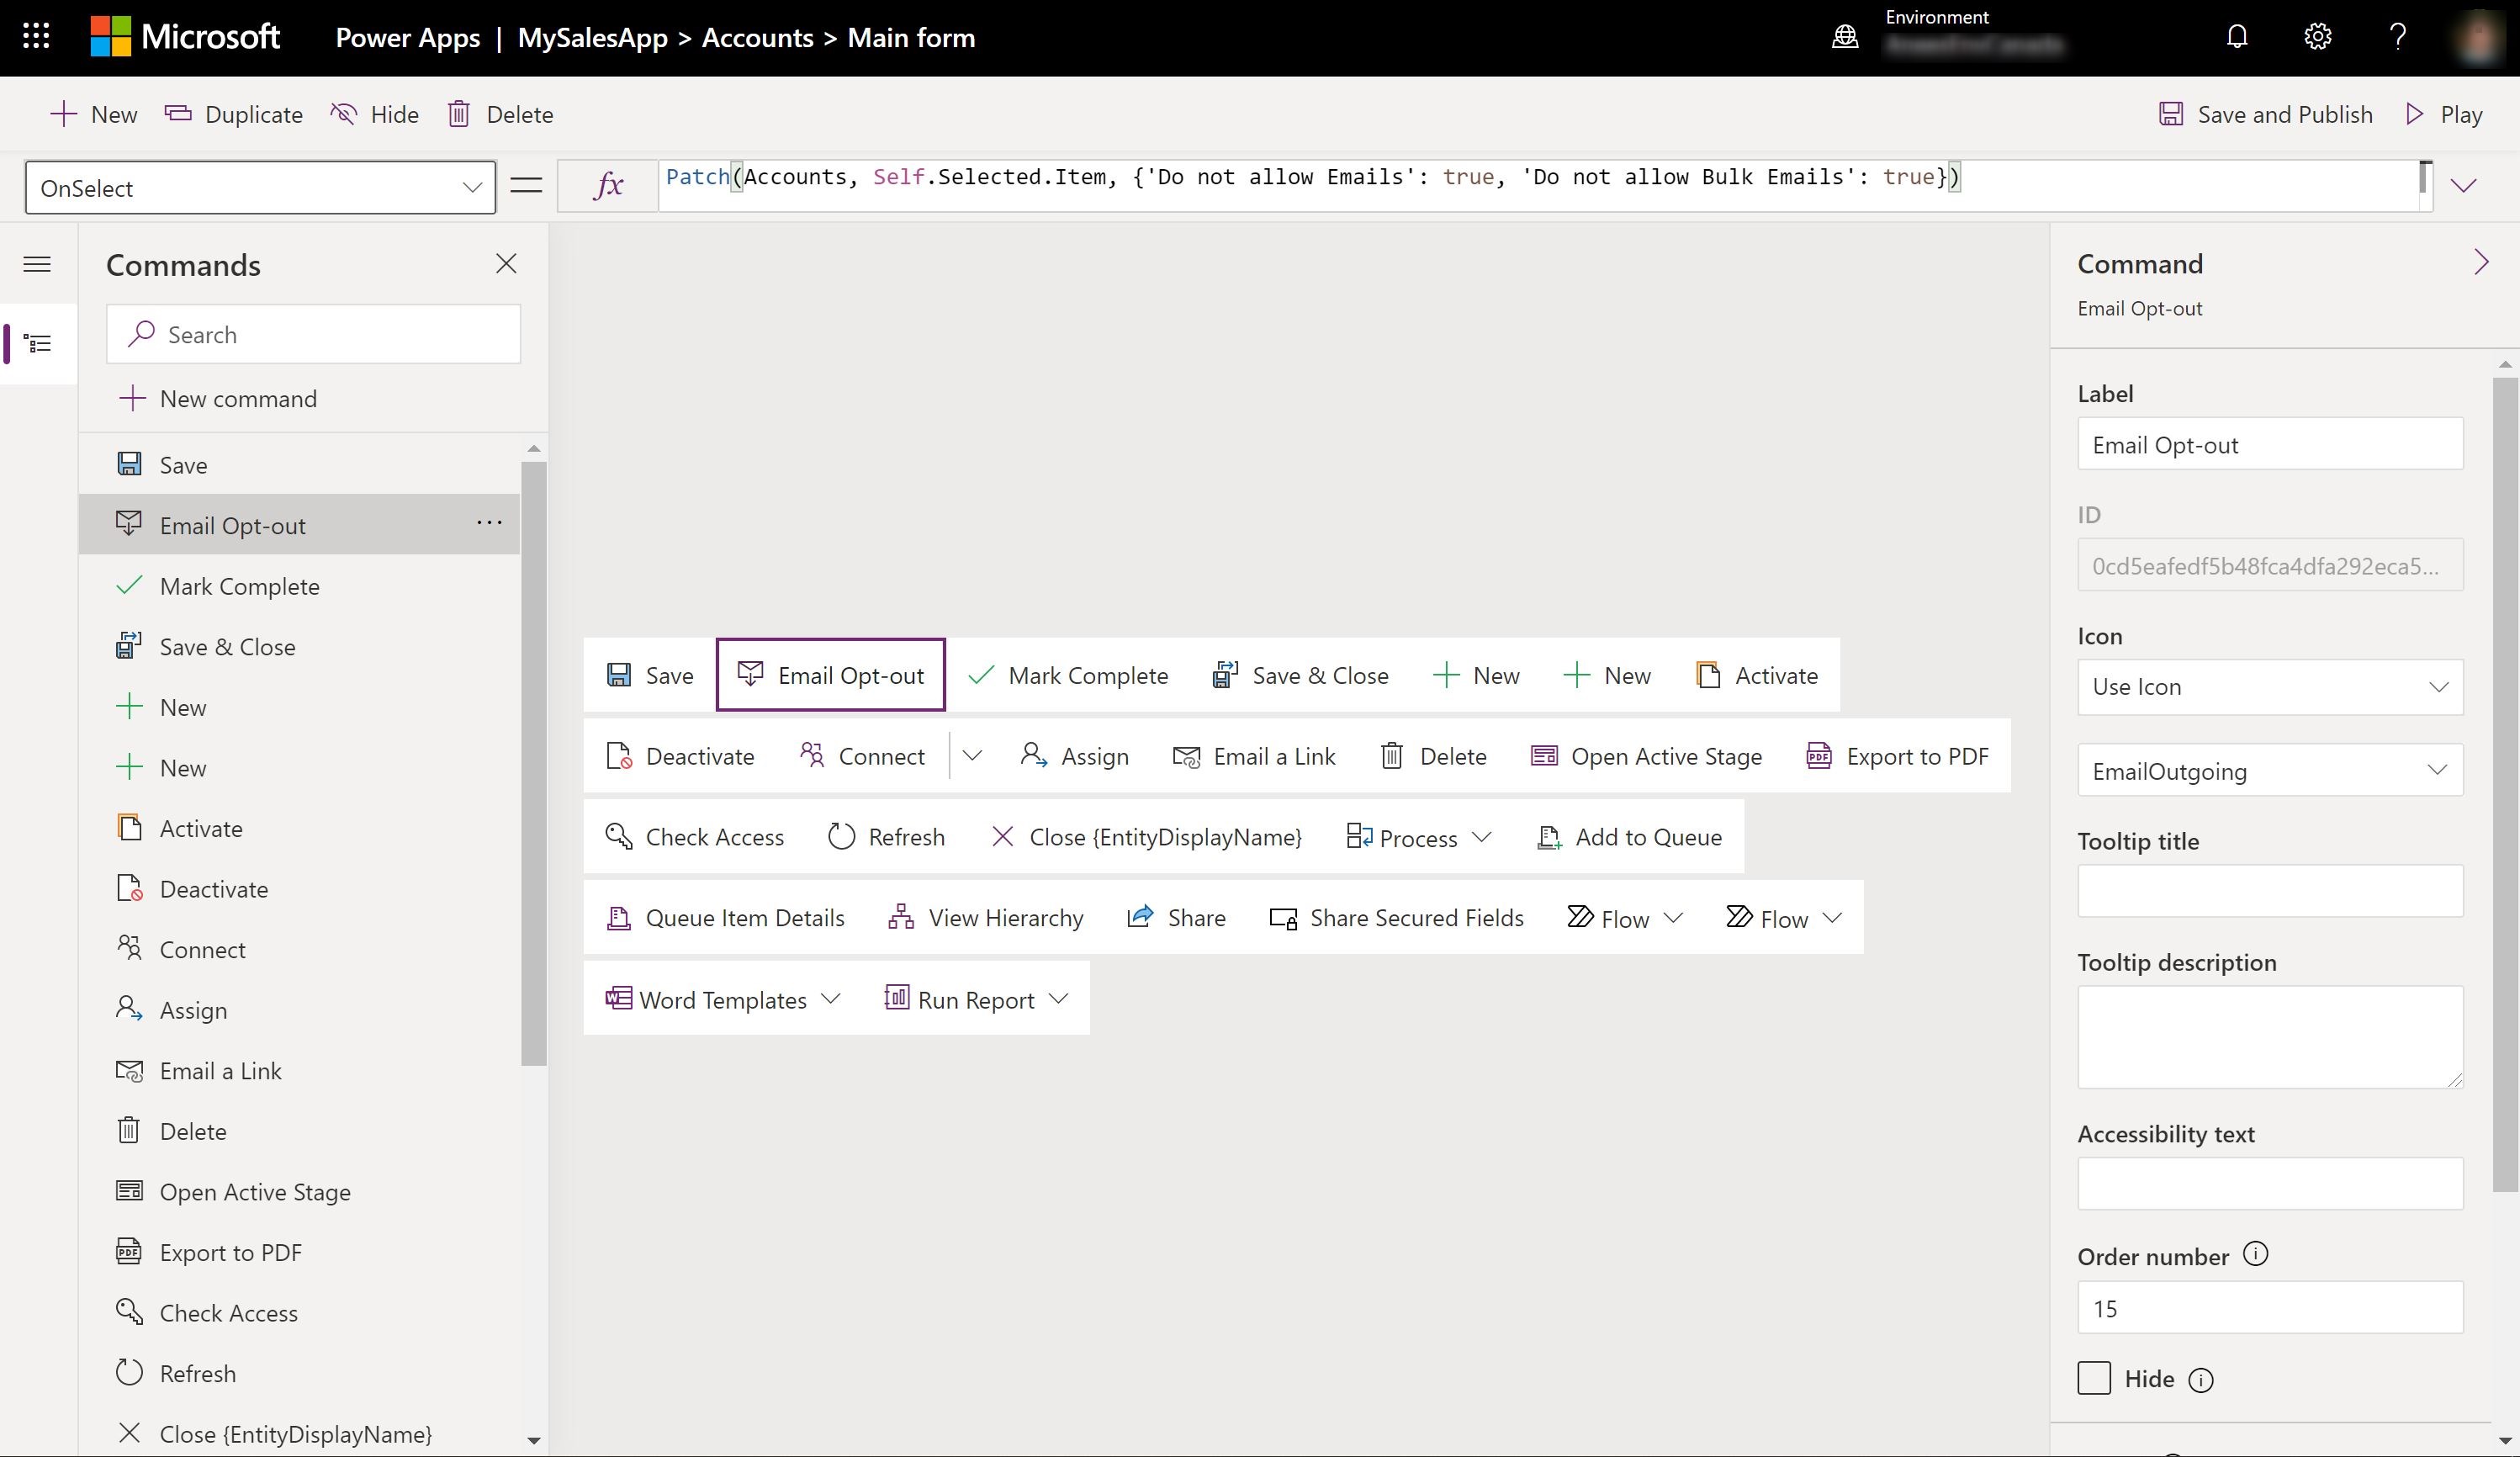Click the Commands list scrollbar
The height and width of the screenshot is (1457, 2520).
click(x=534, y=763)
